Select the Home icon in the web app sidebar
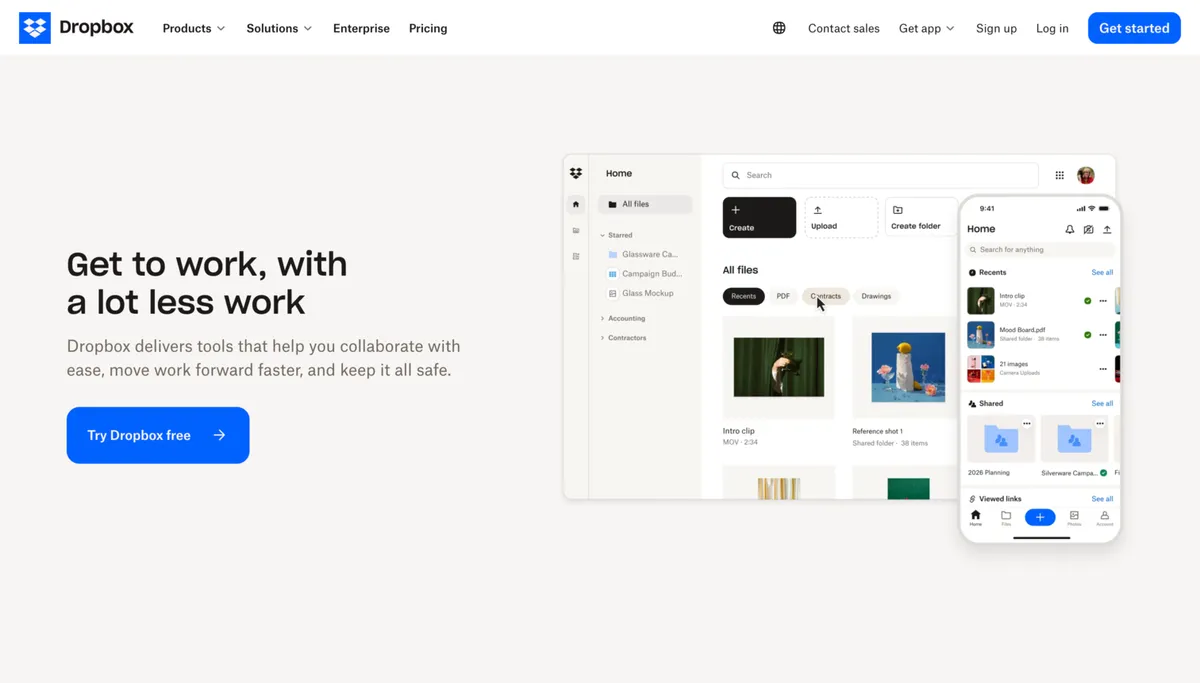Image resolution: width=1200 pixels, height=683 pixels. pyautogui.click(x=576, y=204)
